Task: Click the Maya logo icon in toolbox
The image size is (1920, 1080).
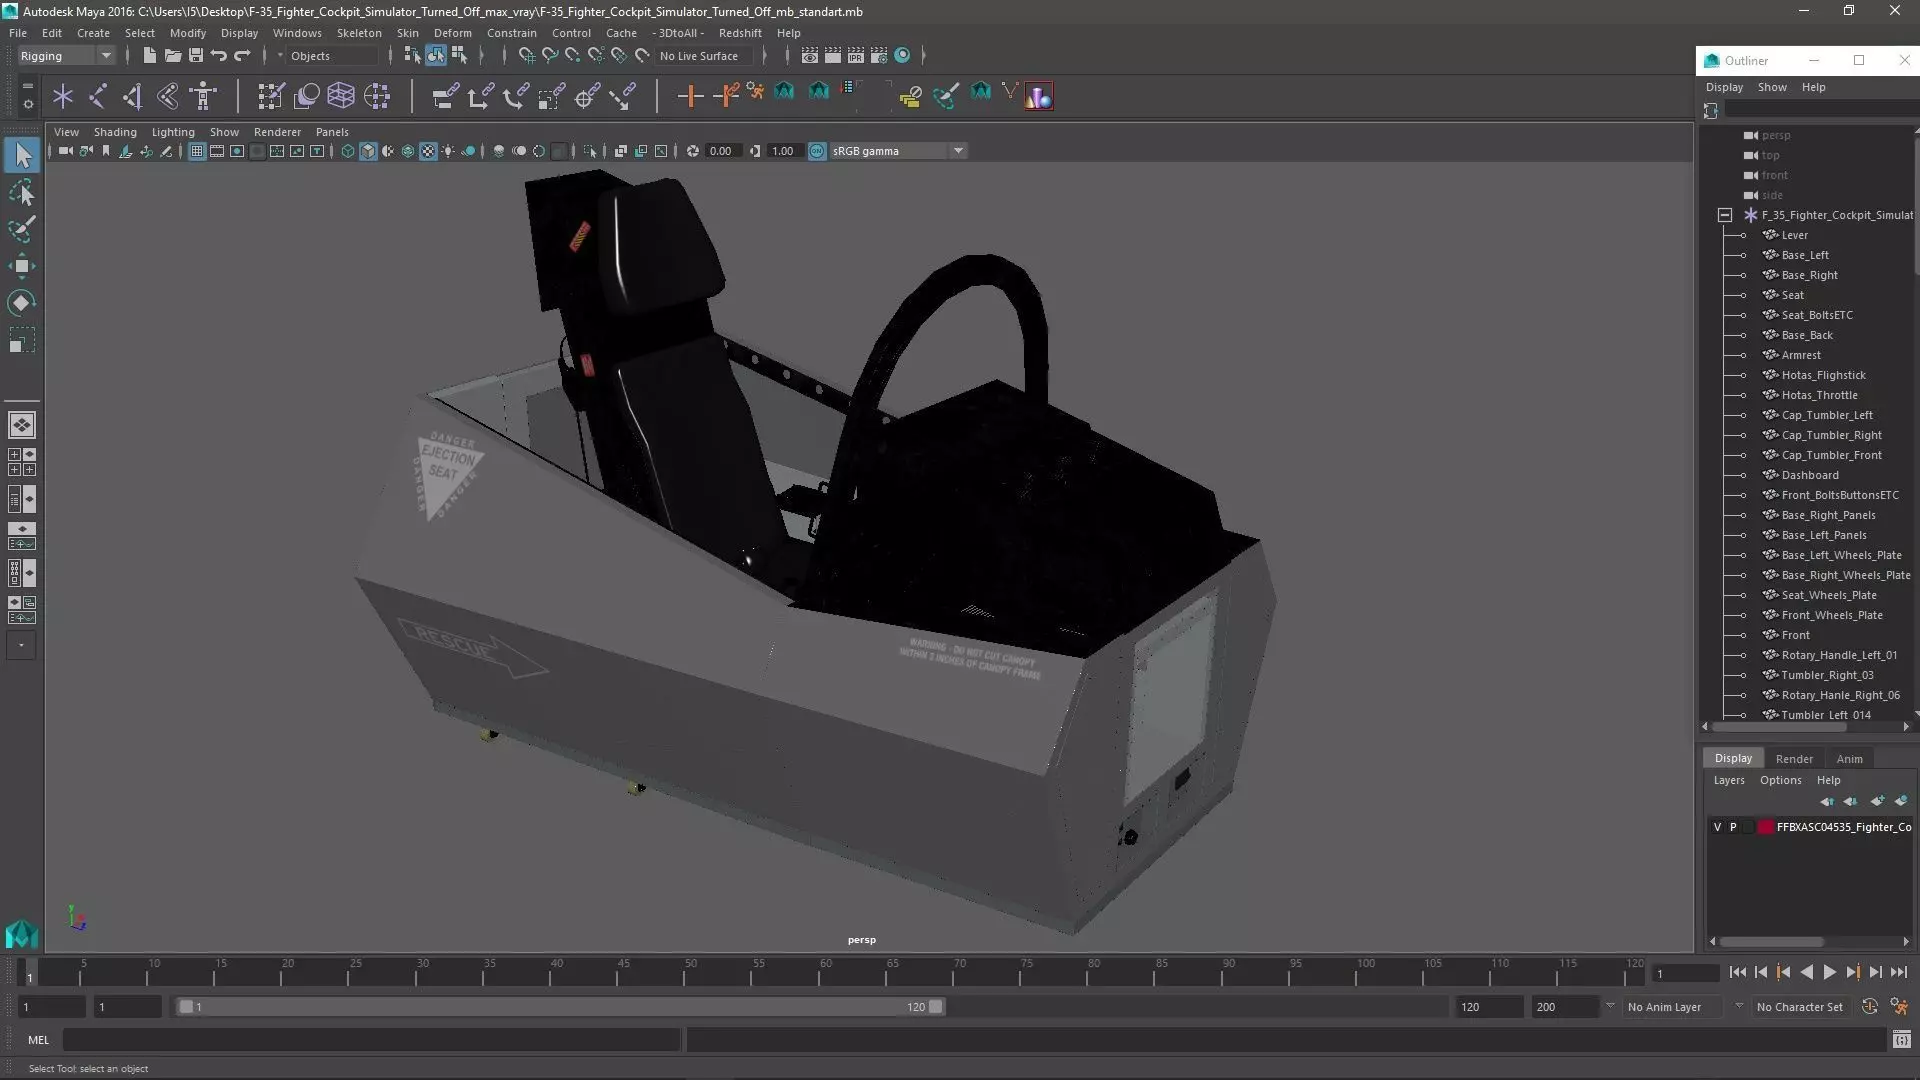Action: click(x=21, y=934)
